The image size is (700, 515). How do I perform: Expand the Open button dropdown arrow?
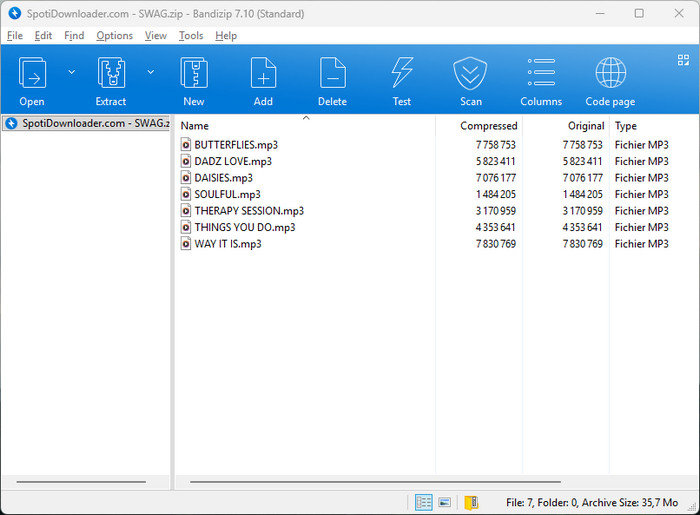(71, 72)
